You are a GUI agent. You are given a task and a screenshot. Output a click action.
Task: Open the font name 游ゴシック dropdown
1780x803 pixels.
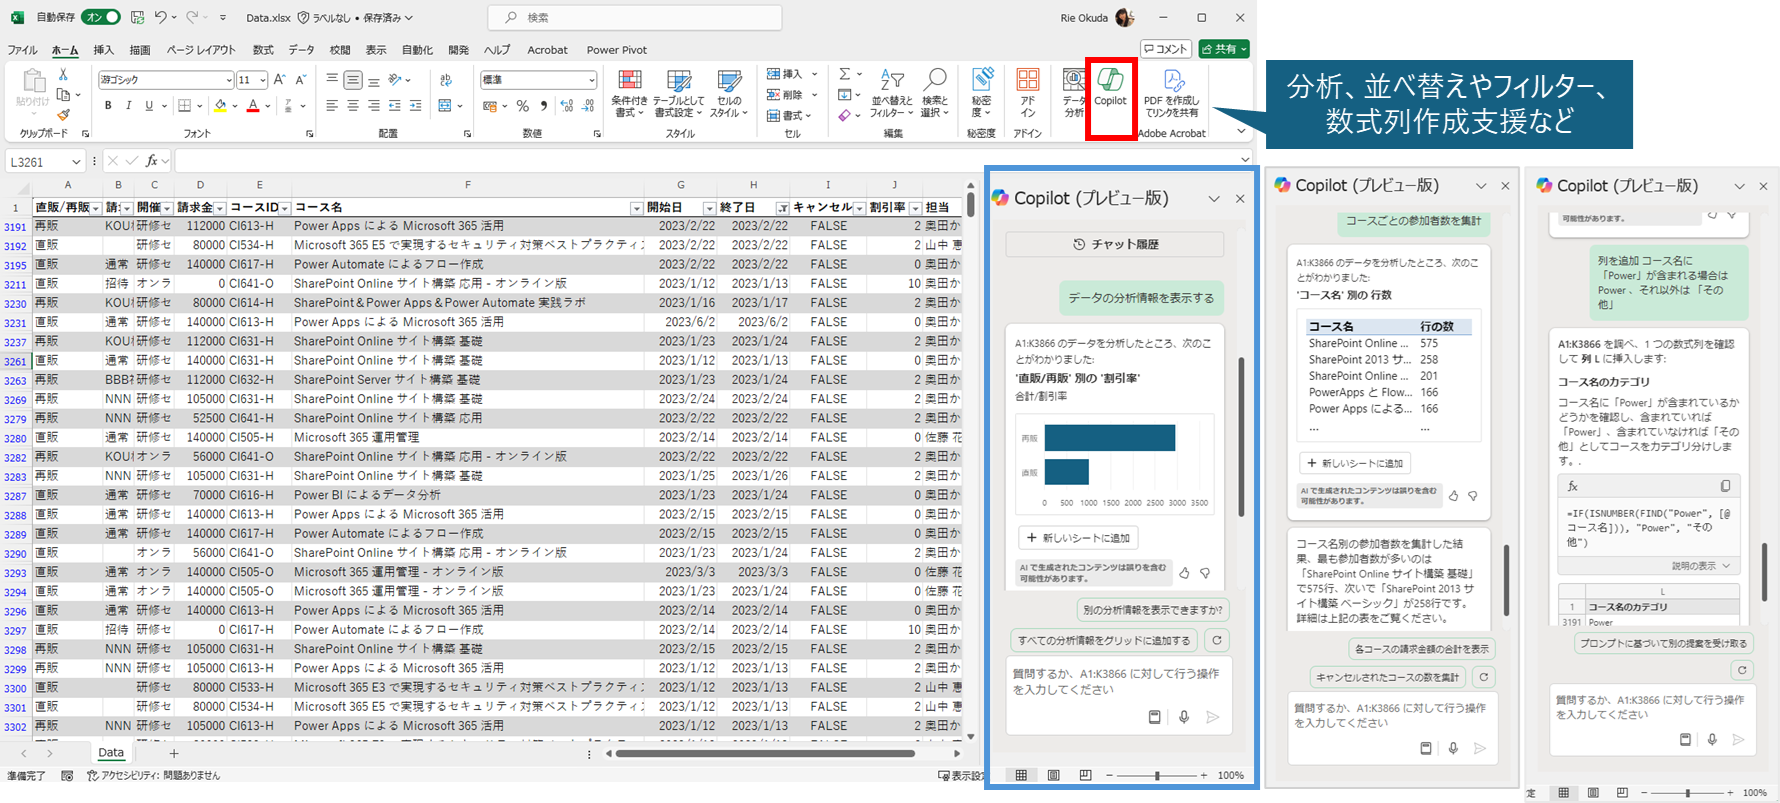tap(229, 80)
